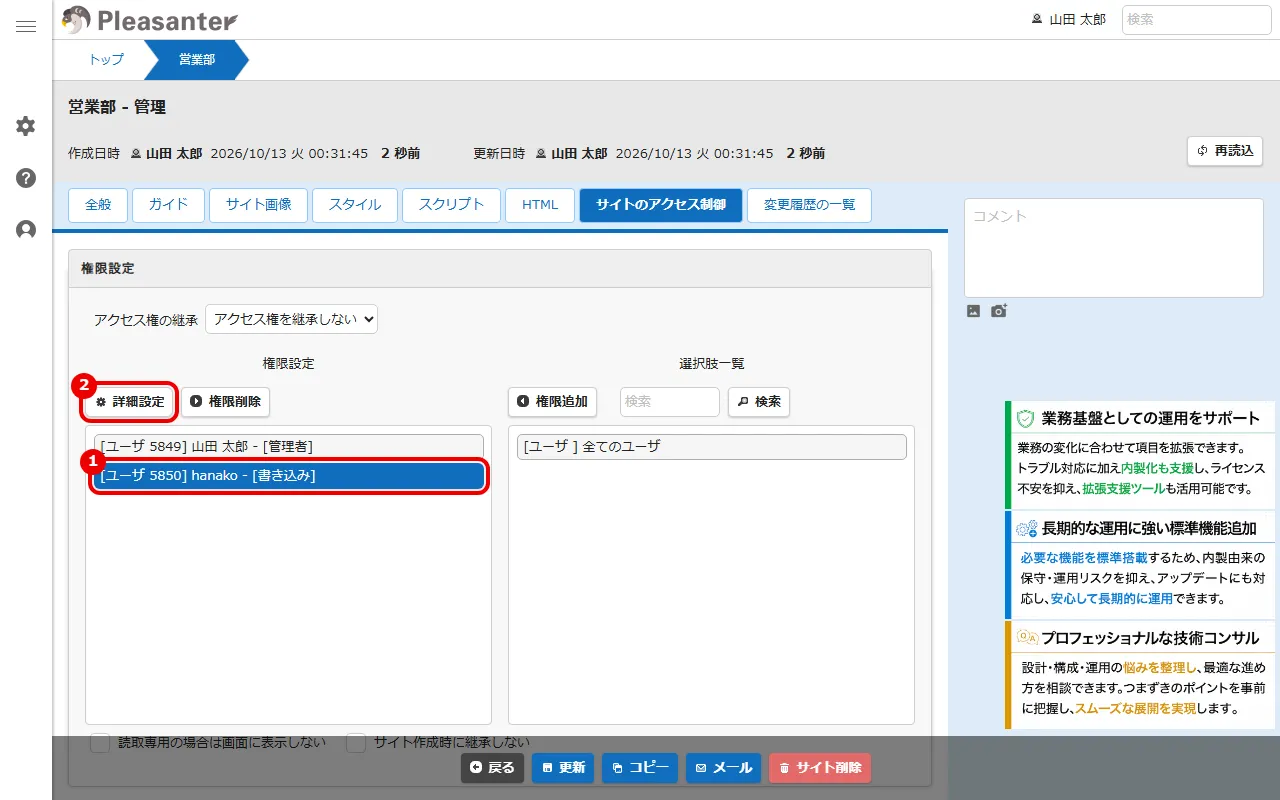Screen dimensions: 1280x800
Task: Go to the トップ breadcrumb
Action: [106, 60]
